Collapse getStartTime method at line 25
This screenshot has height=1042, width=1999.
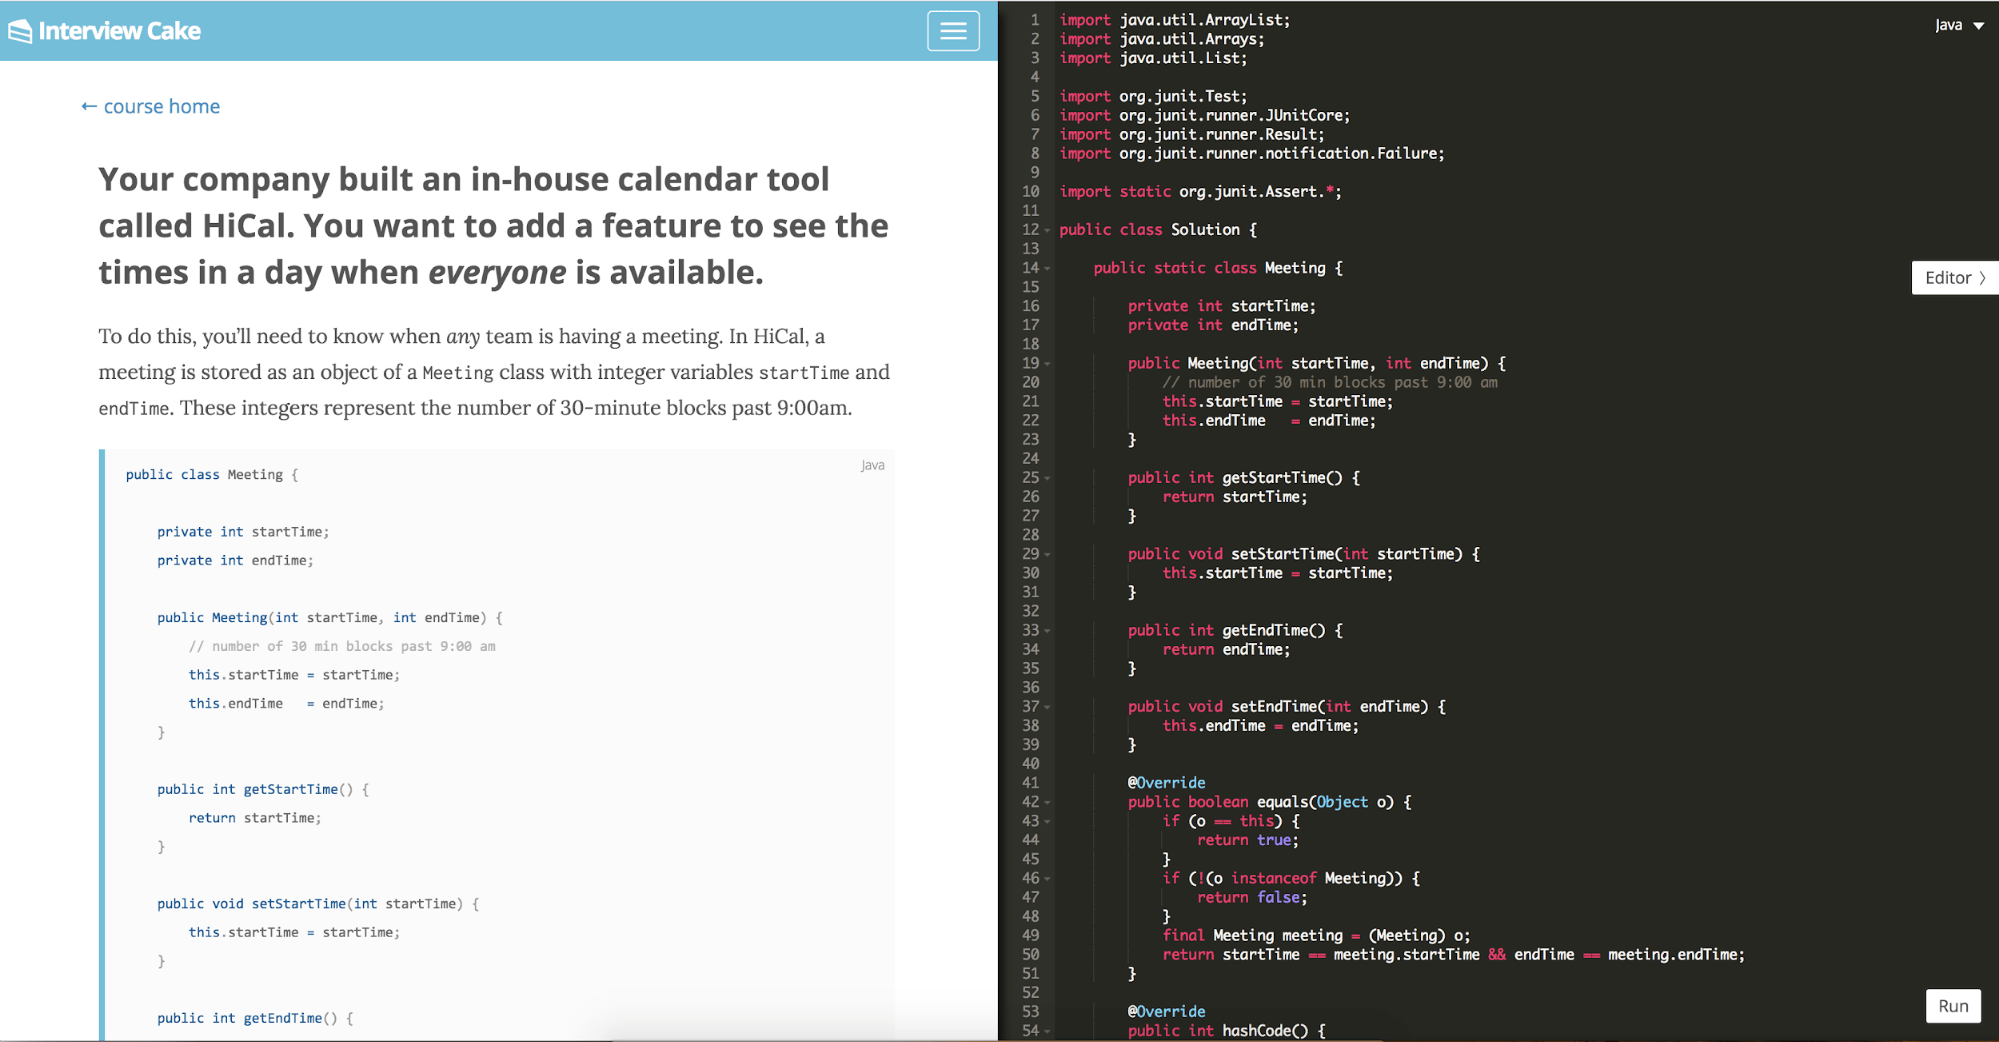[x=1047, y=478]
